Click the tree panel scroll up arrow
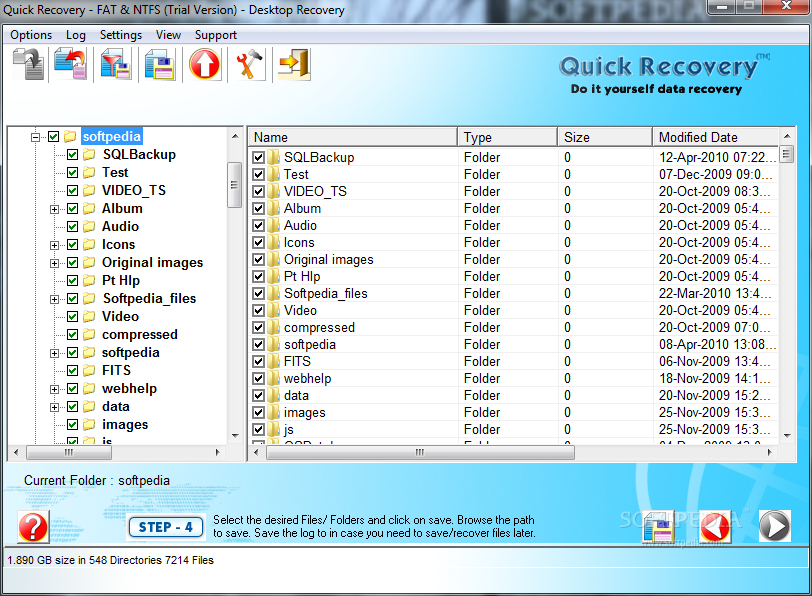 click(x=235, y=136)
